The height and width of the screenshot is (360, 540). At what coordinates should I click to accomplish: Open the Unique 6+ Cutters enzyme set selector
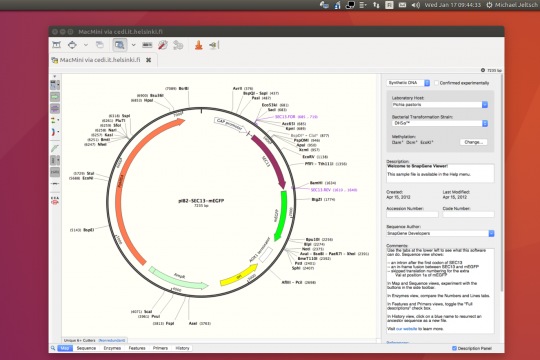point(94,340)
